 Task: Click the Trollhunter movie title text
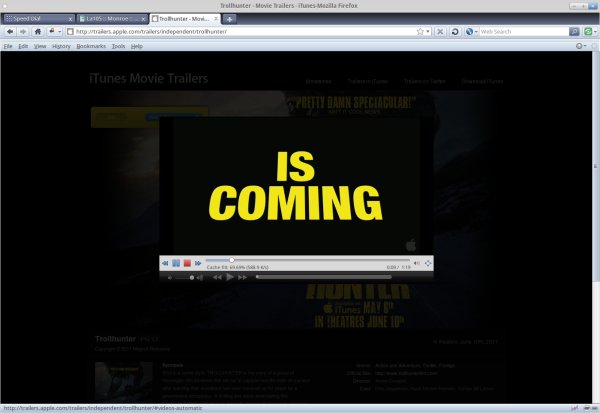pos(115,339)
